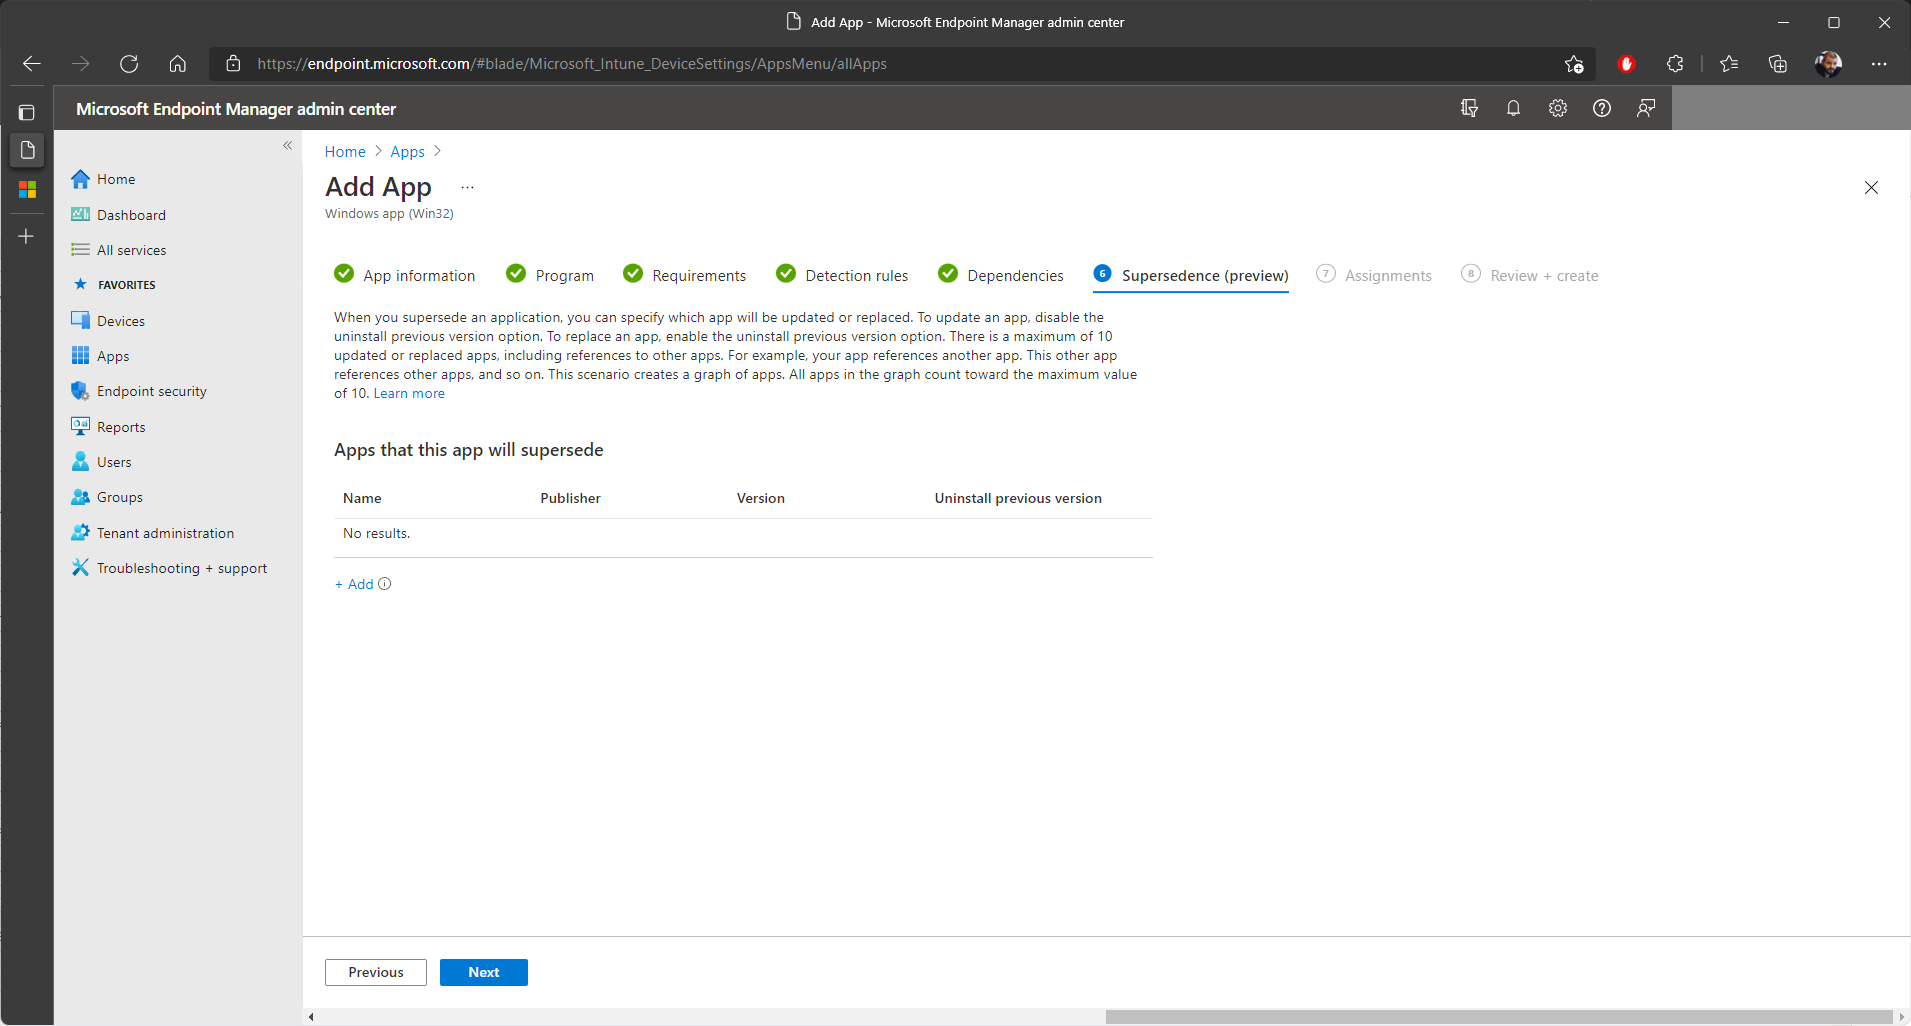Open the user profile avatar
The height and width of the screenshot is (1026, 1911).
point(1828,64)
